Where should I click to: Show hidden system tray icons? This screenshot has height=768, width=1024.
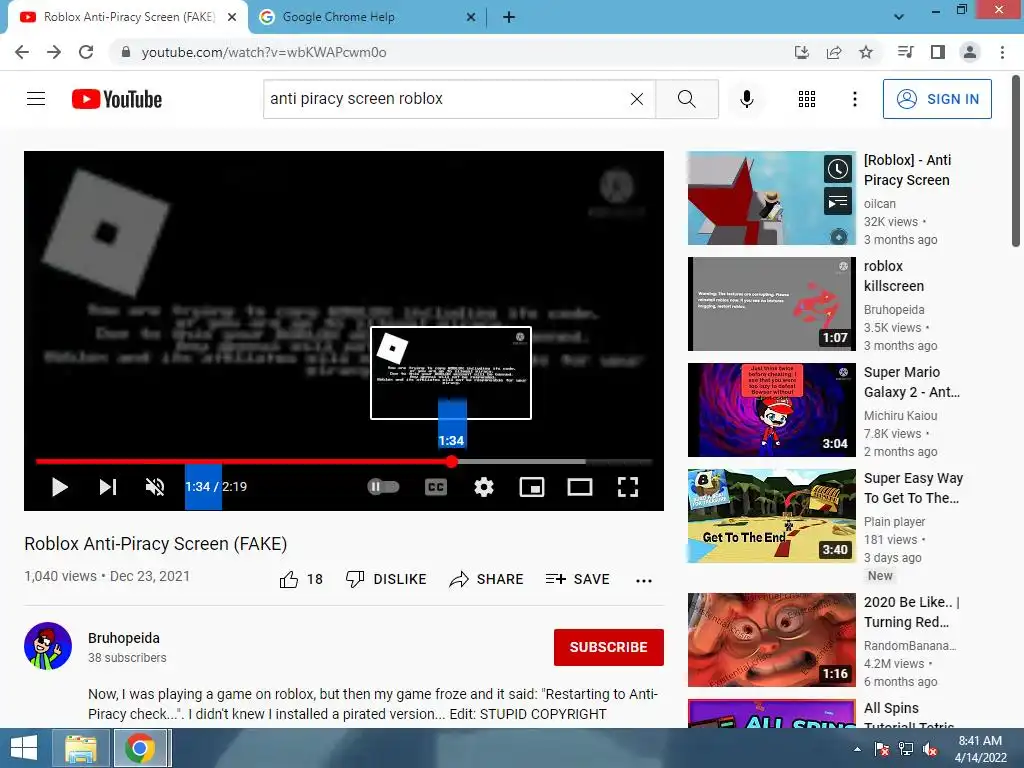point(857,748)
